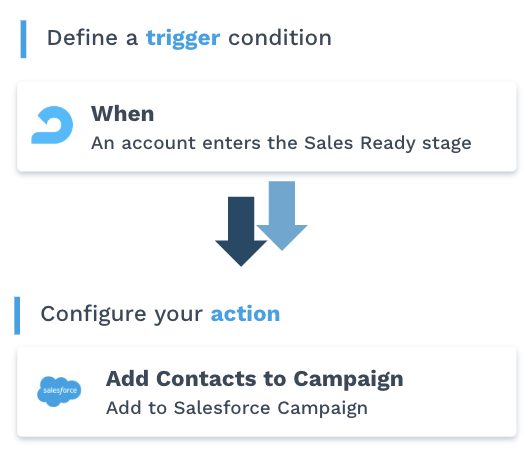Screen dimensions: 532x452
Task: Click the light blue down arrow
Action: click(x=282, y=216)
